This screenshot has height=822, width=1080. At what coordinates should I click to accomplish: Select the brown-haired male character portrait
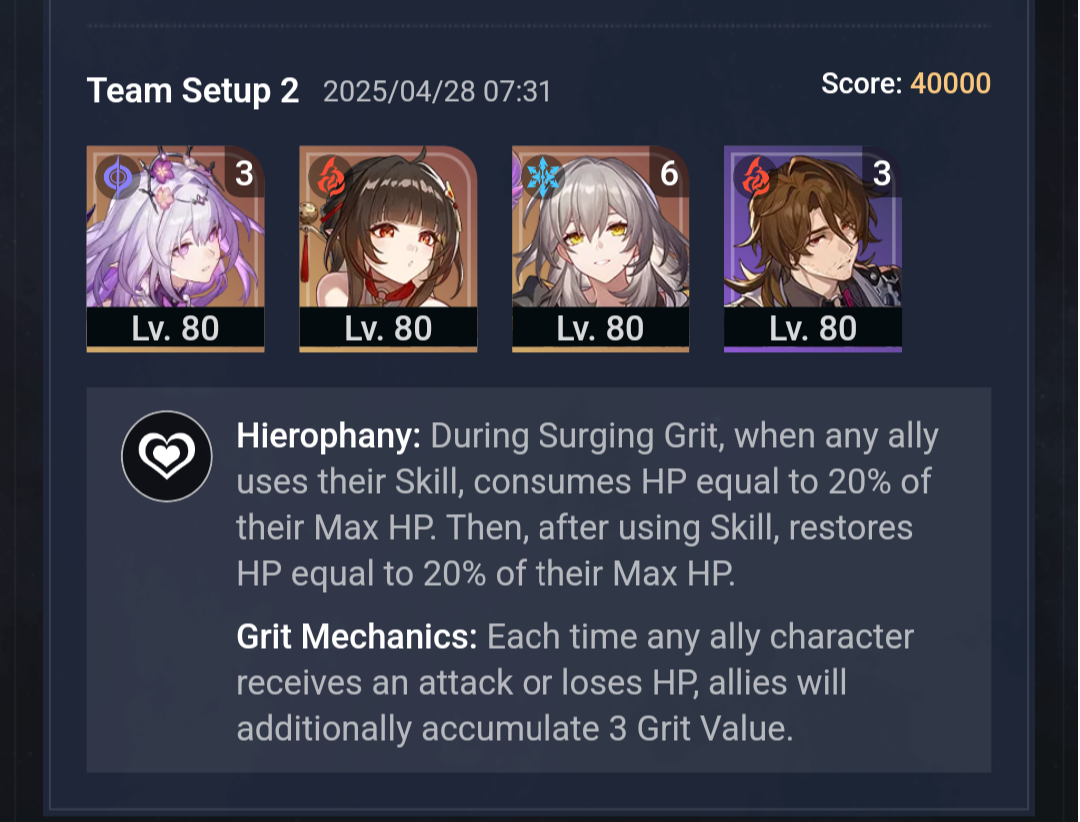tap(813, 249)
